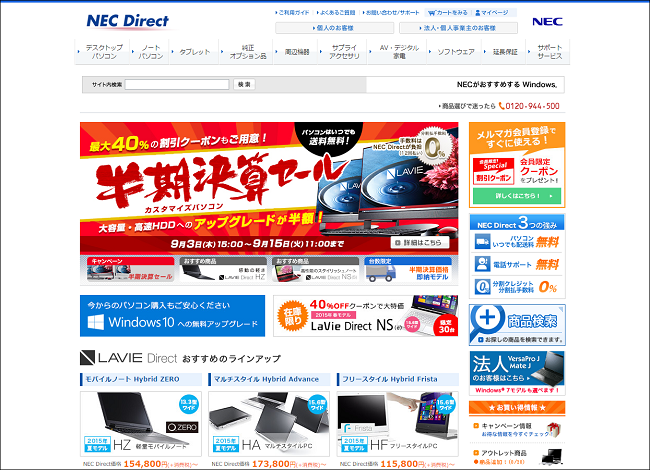Screen dimensions: 650x470
Task: Open the LaVie Direct NS 40%OFF banner
Action: (x=366, y=316)
